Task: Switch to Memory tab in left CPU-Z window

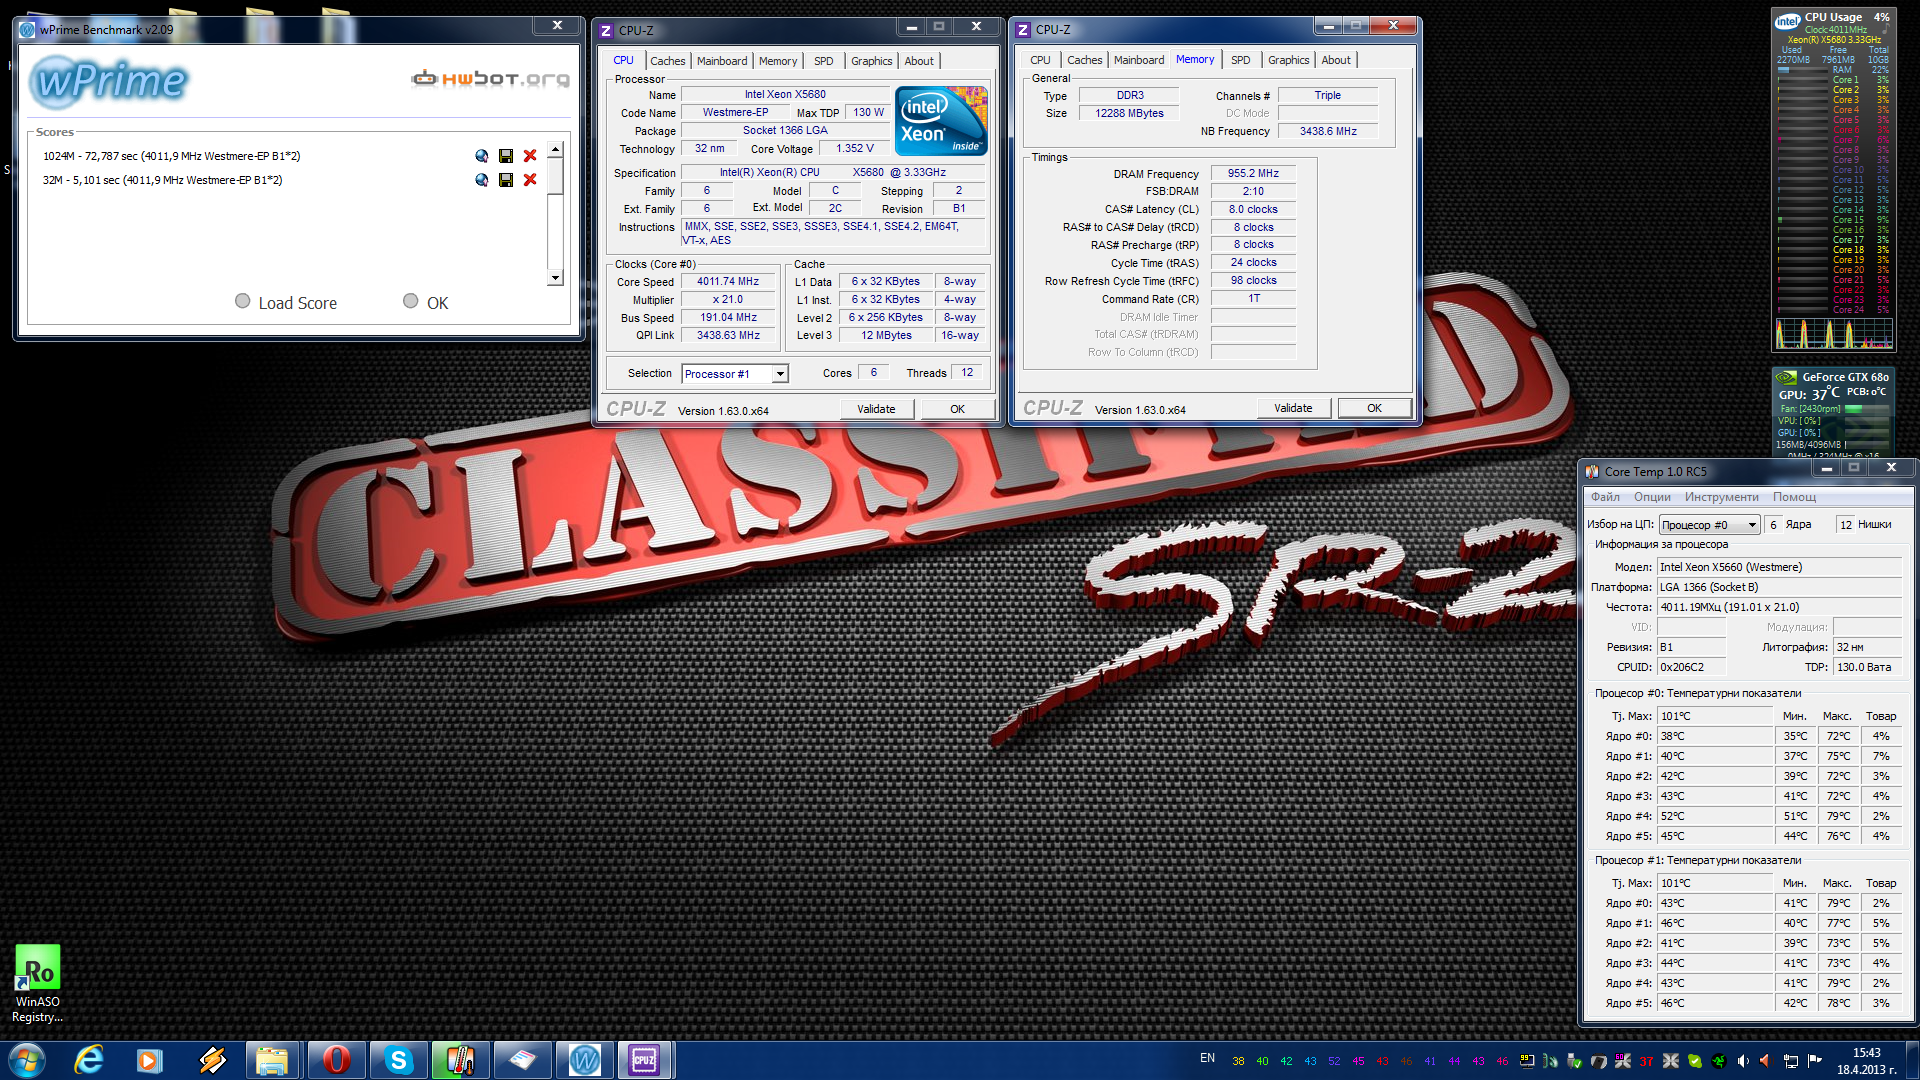Action: 778,61
